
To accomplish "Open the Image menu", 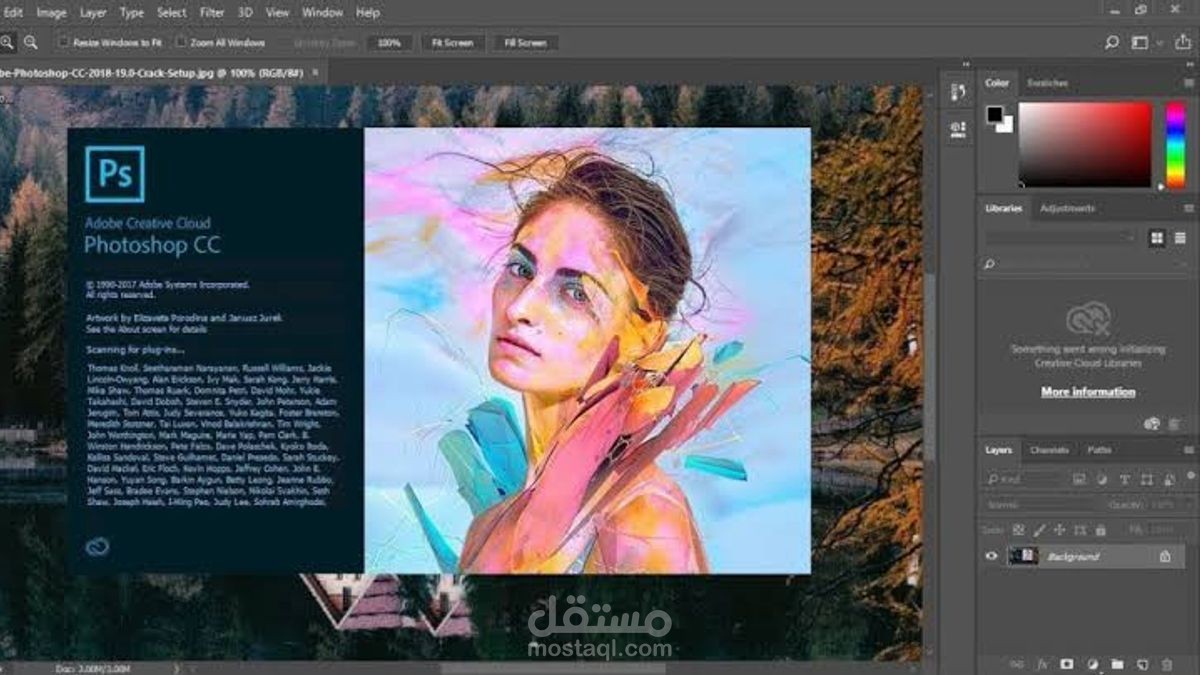I will point(51,13).
